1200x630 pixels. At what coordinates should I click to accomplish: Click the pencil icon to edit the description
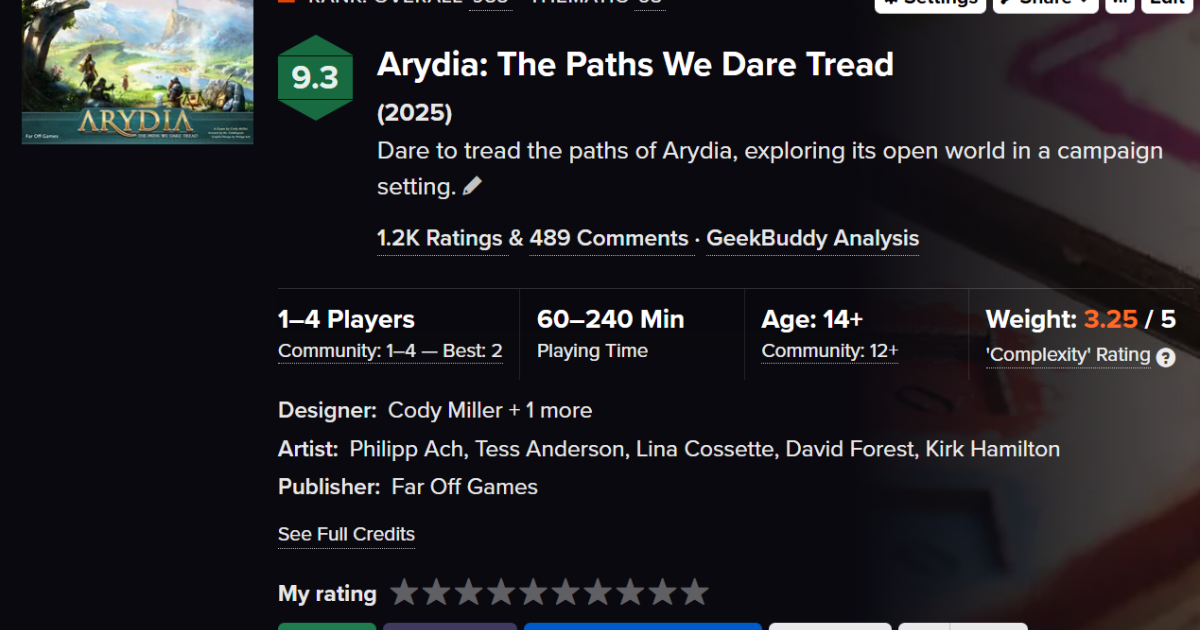(x=473, y=185)
